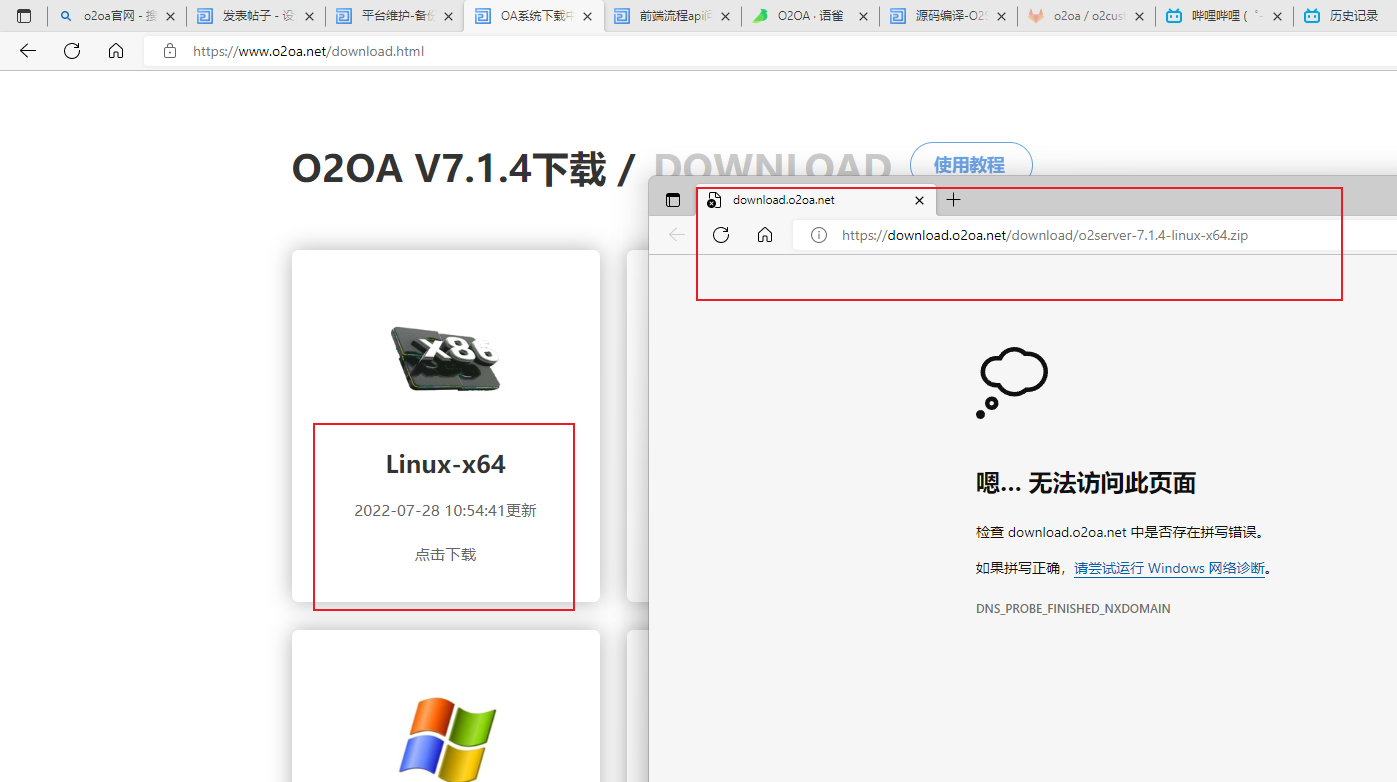Switch to the 平台维护-备份 tab
Image resolution: width=1397 pixels, height=782 pixels.
(x=394, y=16)
